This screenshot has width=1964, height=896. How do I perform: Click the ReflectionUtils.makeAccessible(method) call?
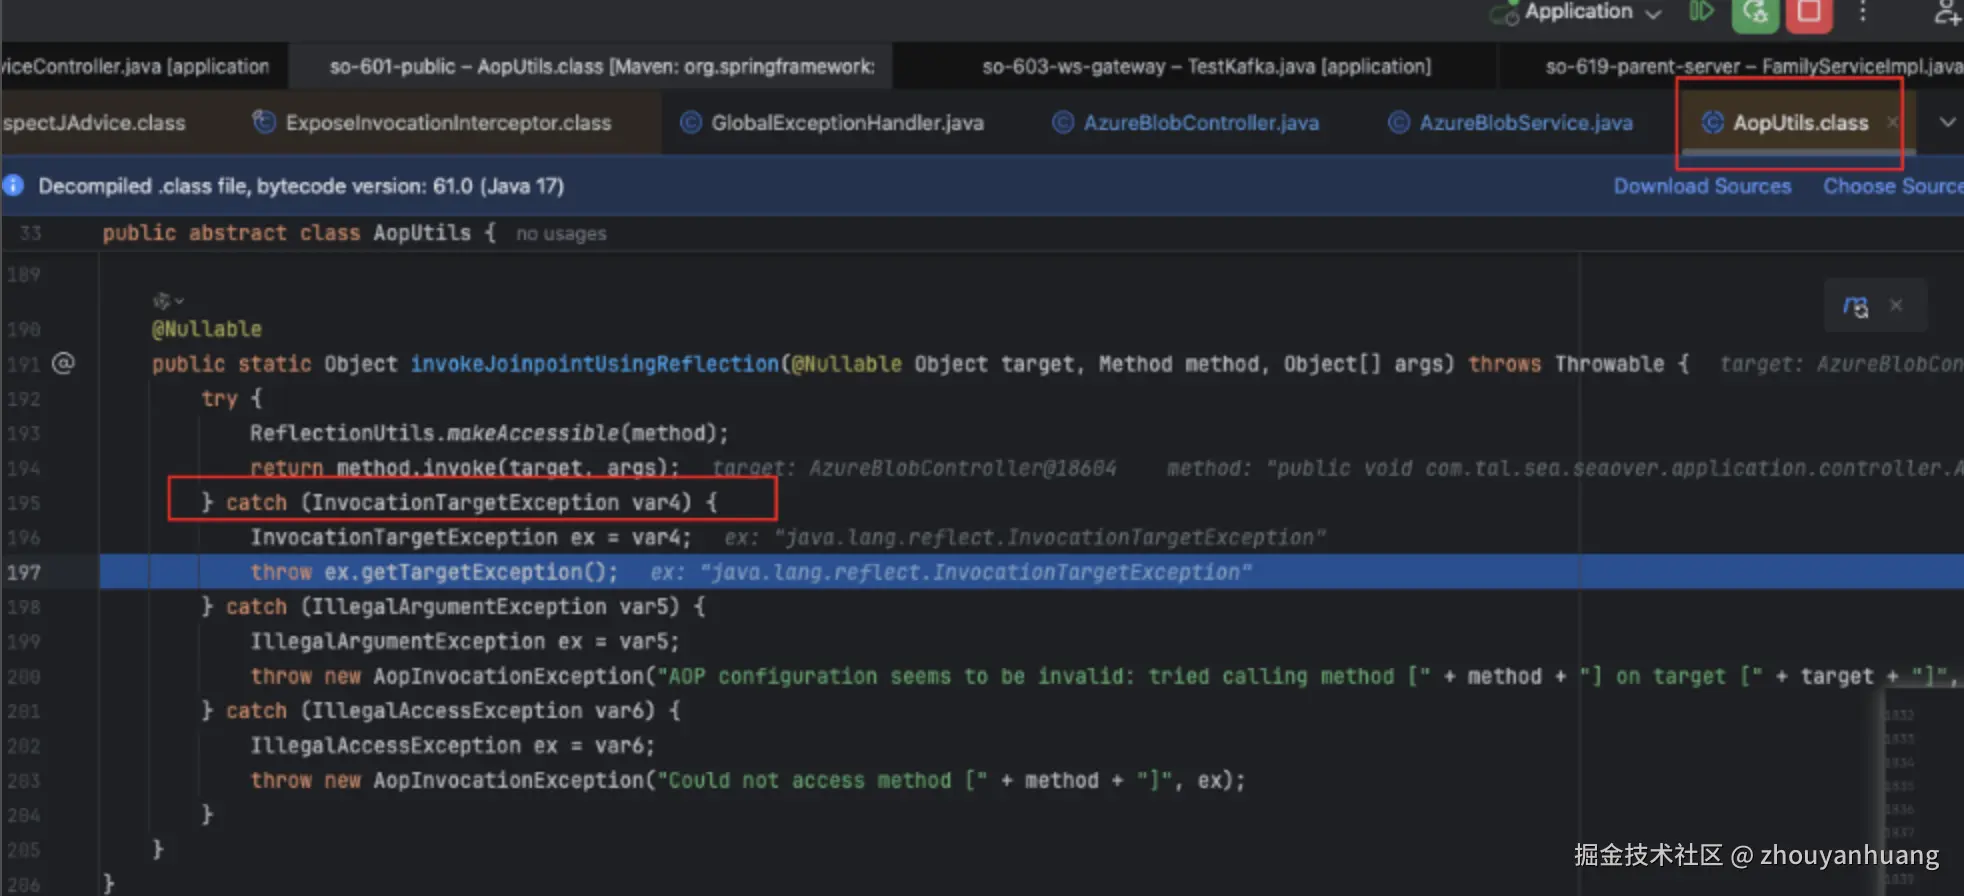pyautogui.click(x=489, y=433)
